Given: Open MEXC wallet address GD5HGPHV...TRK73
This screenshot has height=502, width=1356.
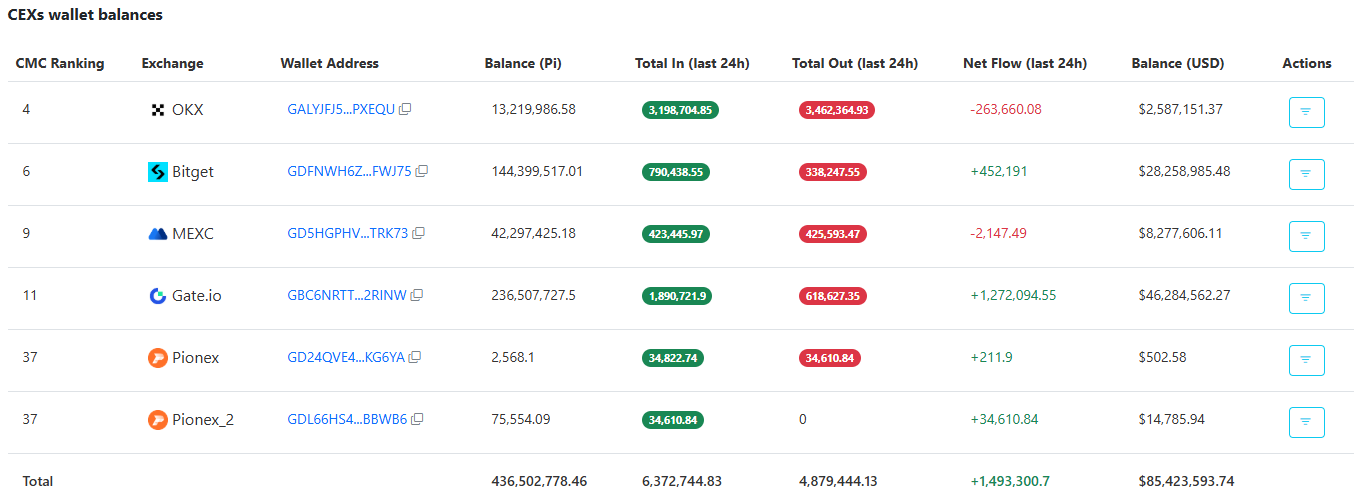Looking at the screenshot, I should tap(347, 234).
